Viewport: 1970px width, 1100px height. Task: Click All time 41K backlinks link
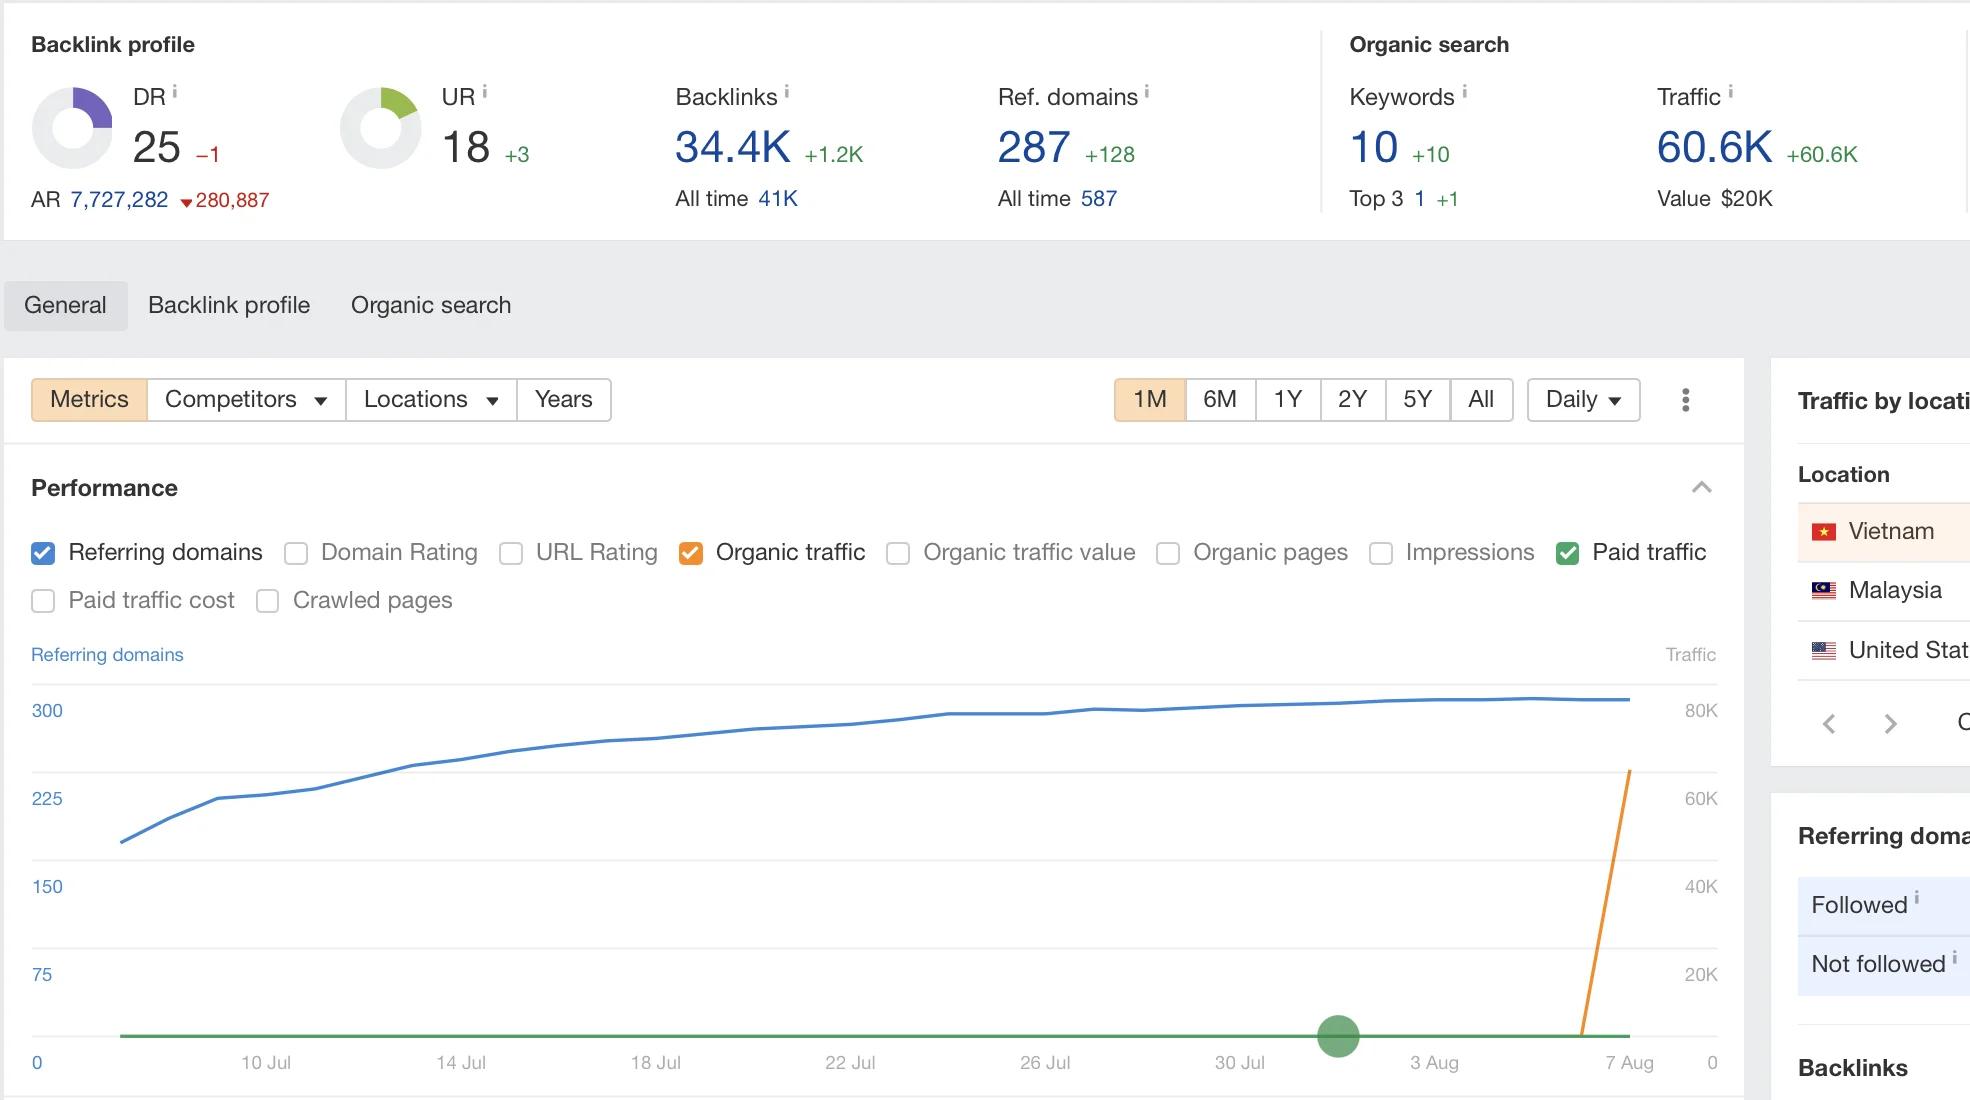click(x=778, y=199)
